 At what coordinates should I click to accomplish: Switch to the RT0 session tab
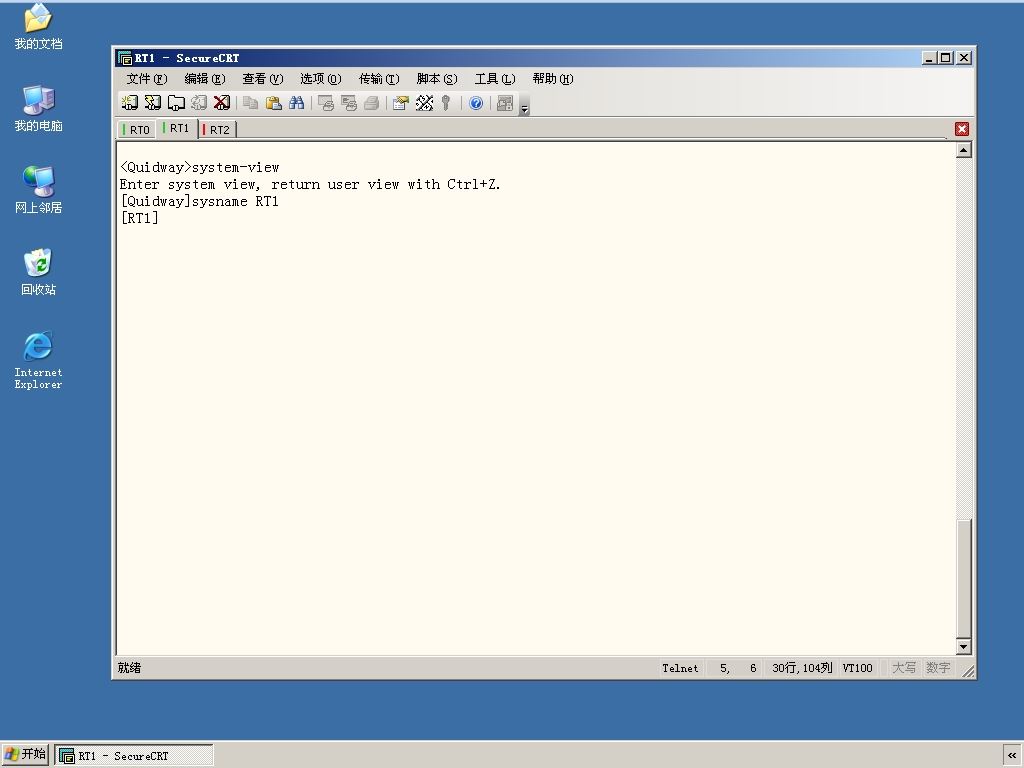[x=136, y=130]
